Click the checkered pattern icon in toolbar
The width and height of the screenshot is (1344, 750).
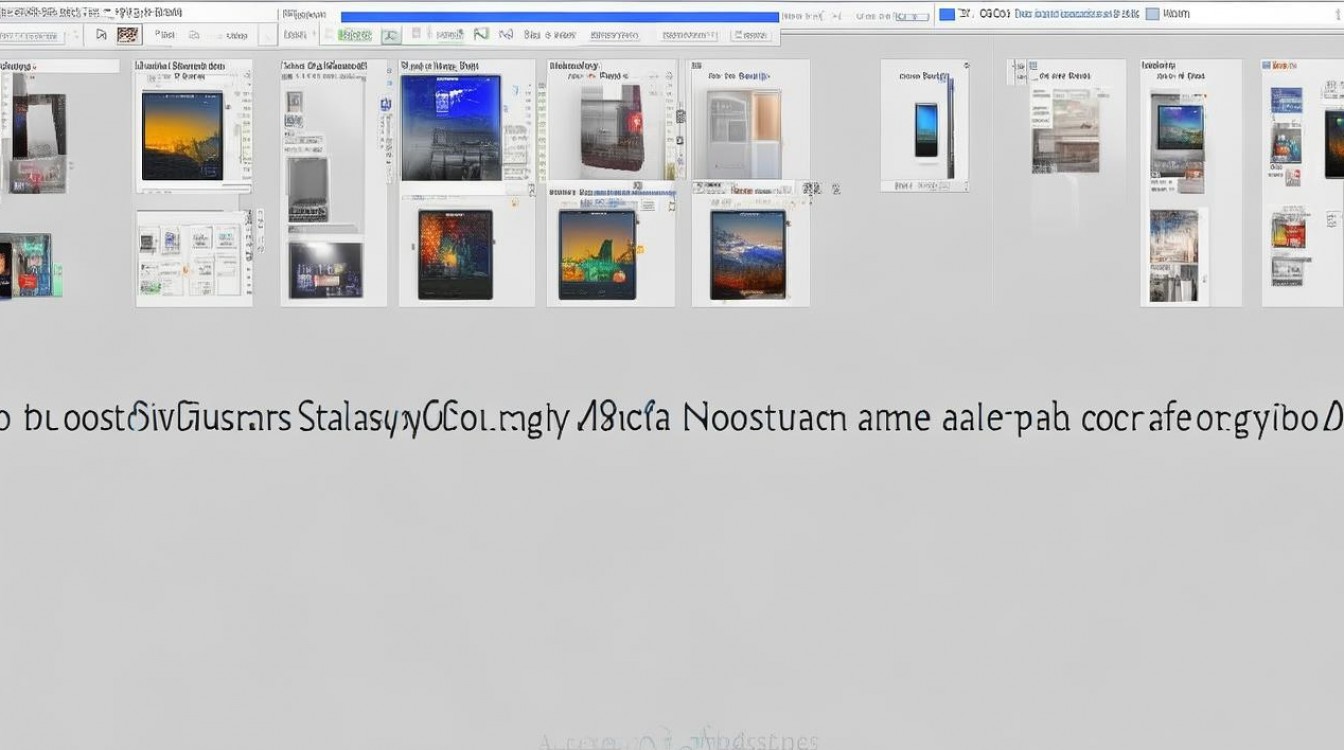[x=128, y=35]
